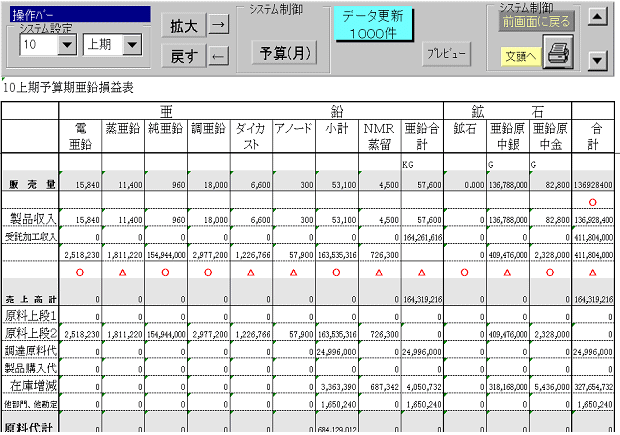This screenshot has width=620, height=435.
Task: Click the ダイカスト column header
Action: click(251, 136)
